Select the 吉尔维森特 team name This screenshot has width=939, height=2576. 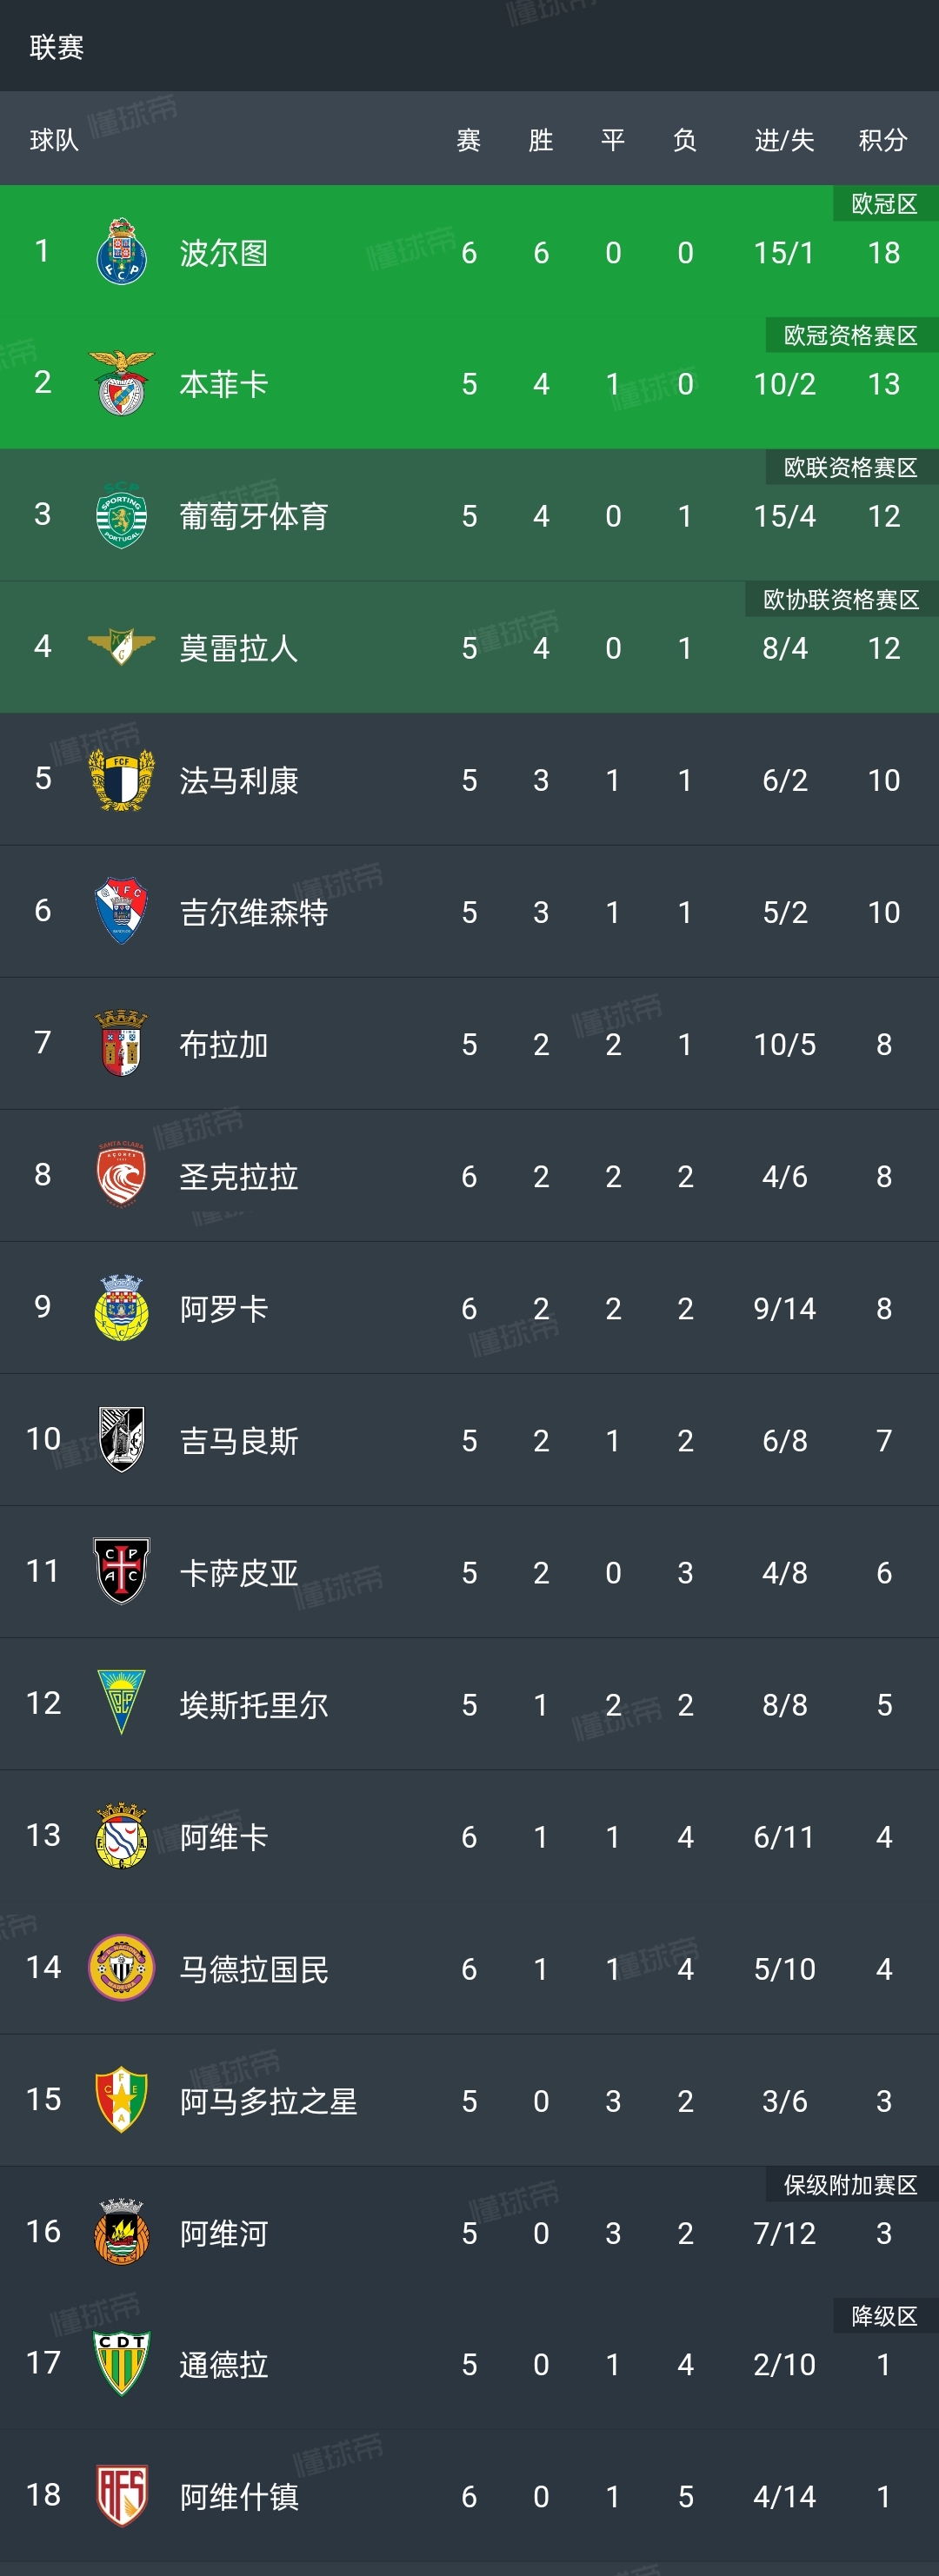(x=254, y=912)
